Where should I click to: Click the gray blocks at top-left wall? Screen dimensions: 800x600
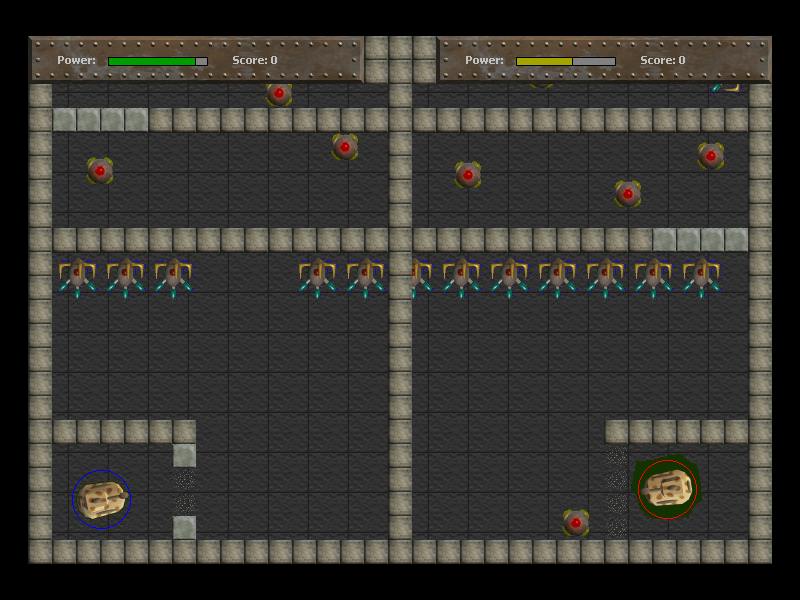point(101,120)
